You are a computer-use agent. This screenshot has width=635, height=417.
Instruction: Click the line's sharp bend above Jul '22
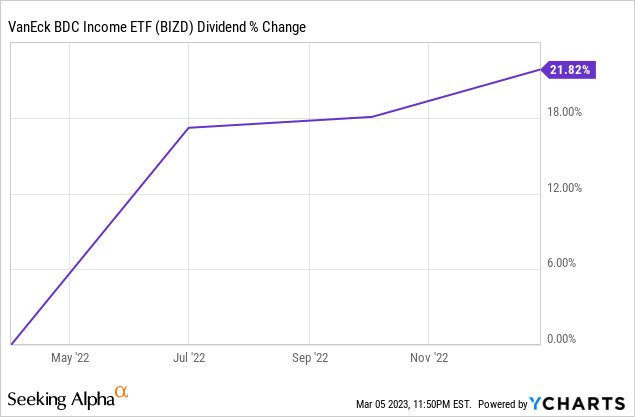(189, 128)
